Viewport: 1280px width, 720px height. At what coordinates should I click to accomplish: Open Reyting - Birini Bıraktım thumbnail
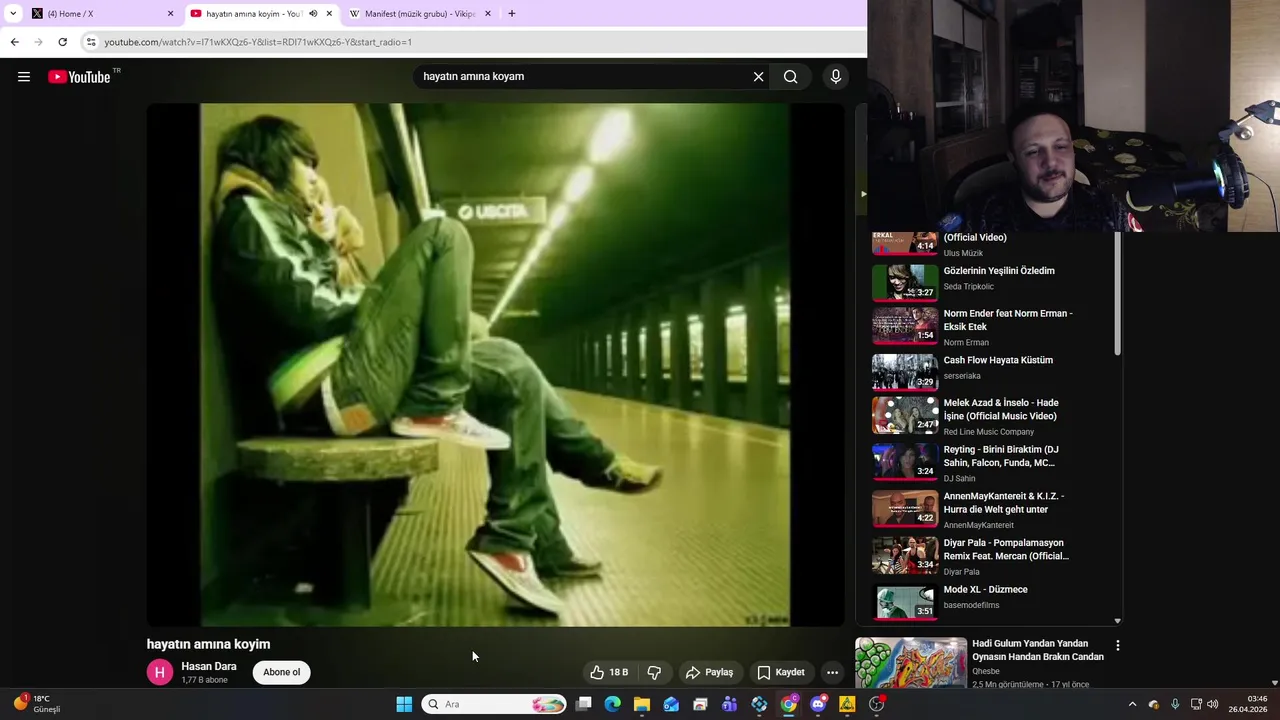coord(905,462)
